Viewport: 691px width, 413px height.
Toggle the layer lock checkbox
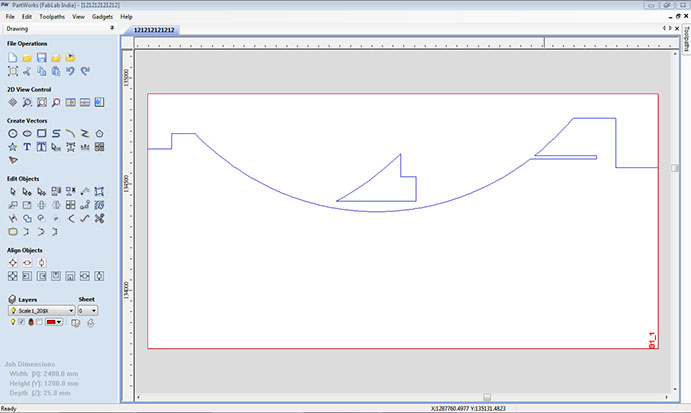39,322
